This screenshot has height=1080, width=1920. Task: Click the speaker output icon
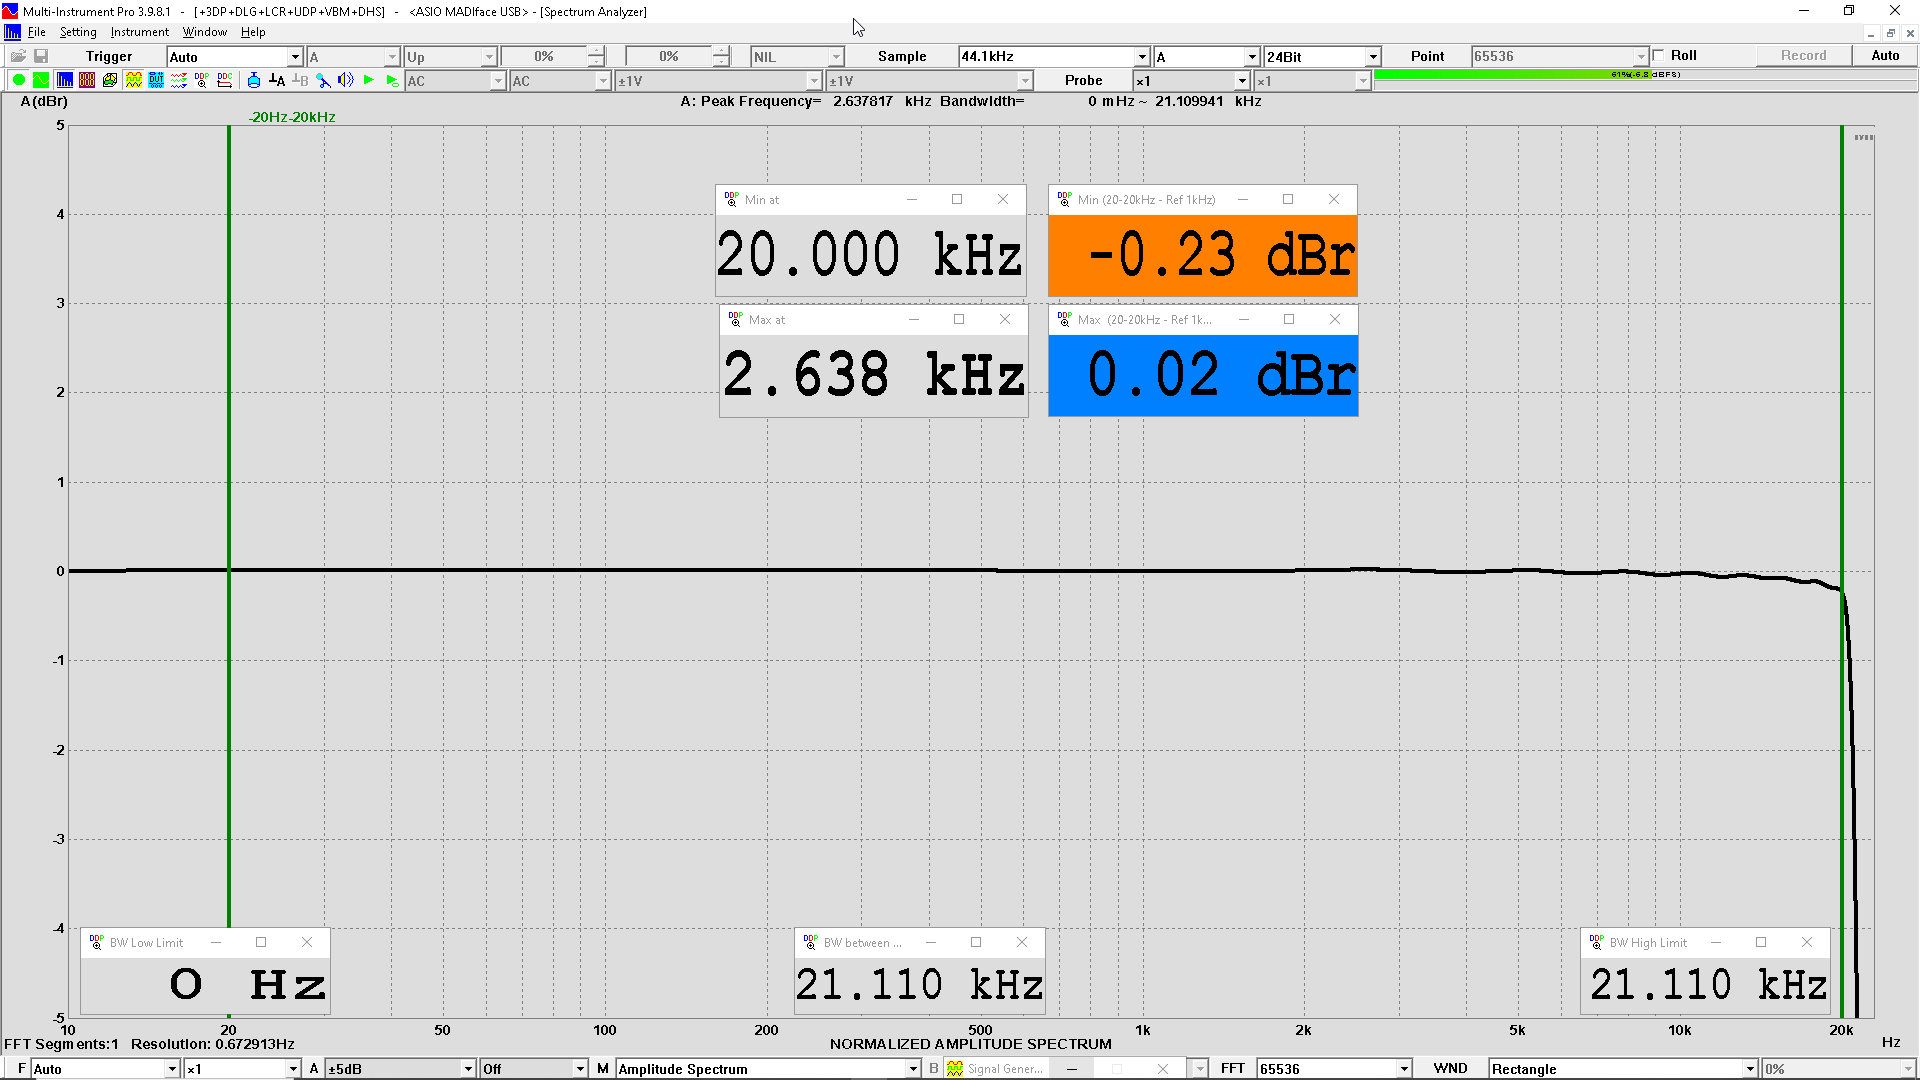pos(346,80)
